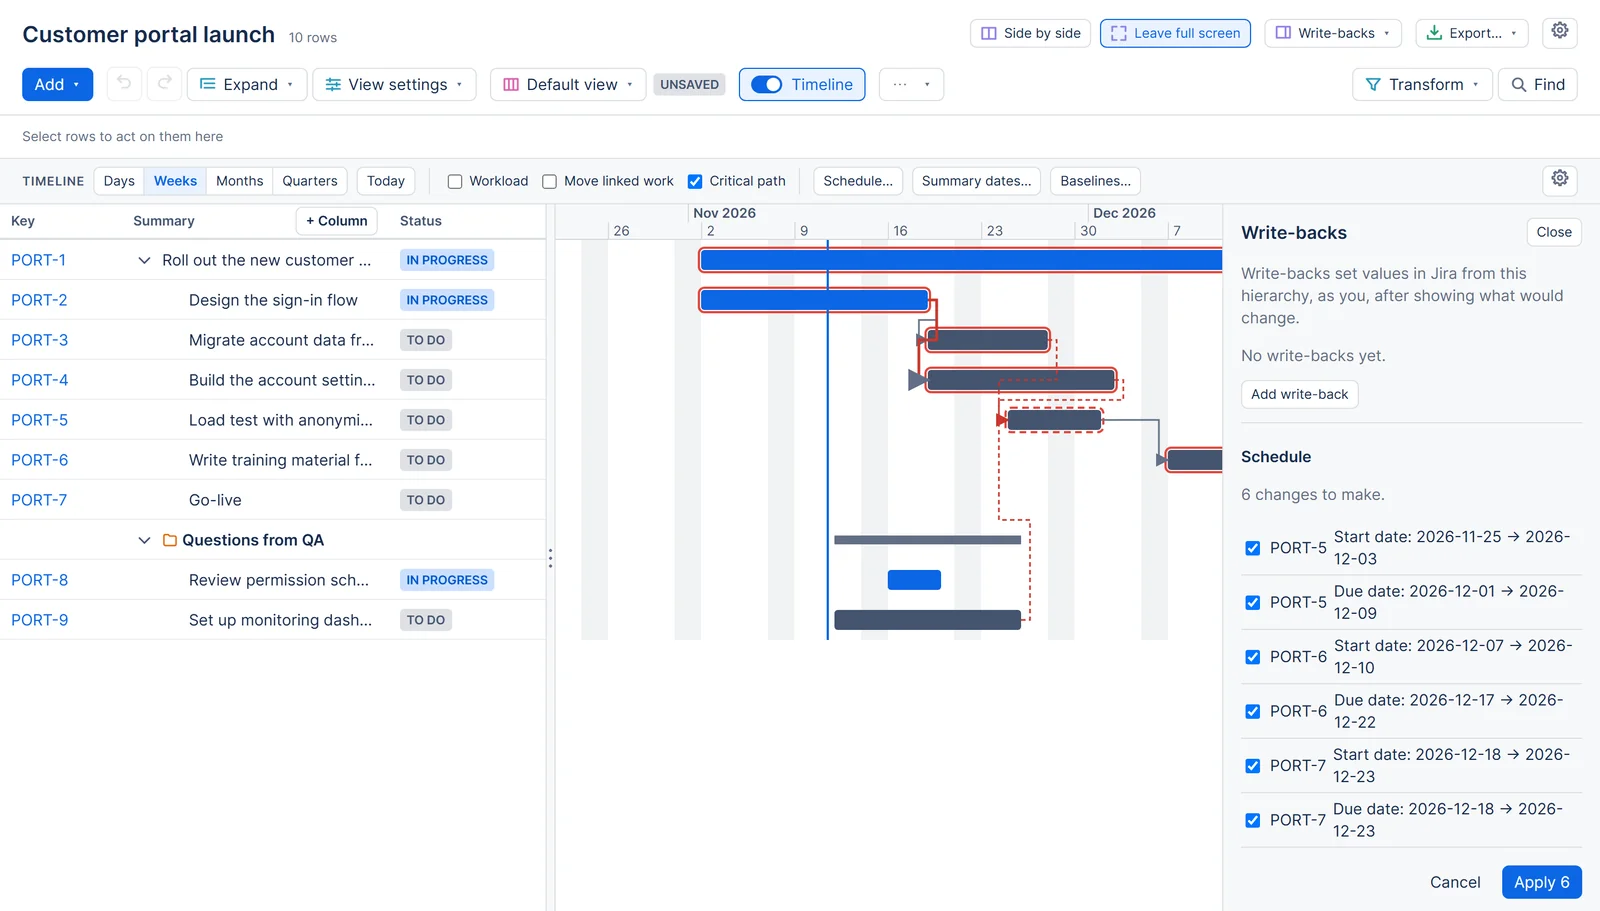Image resolution: width=1600 pixels, height=911 pixels.
Task: Click Side by side layout button
Action: point(1030,33)
